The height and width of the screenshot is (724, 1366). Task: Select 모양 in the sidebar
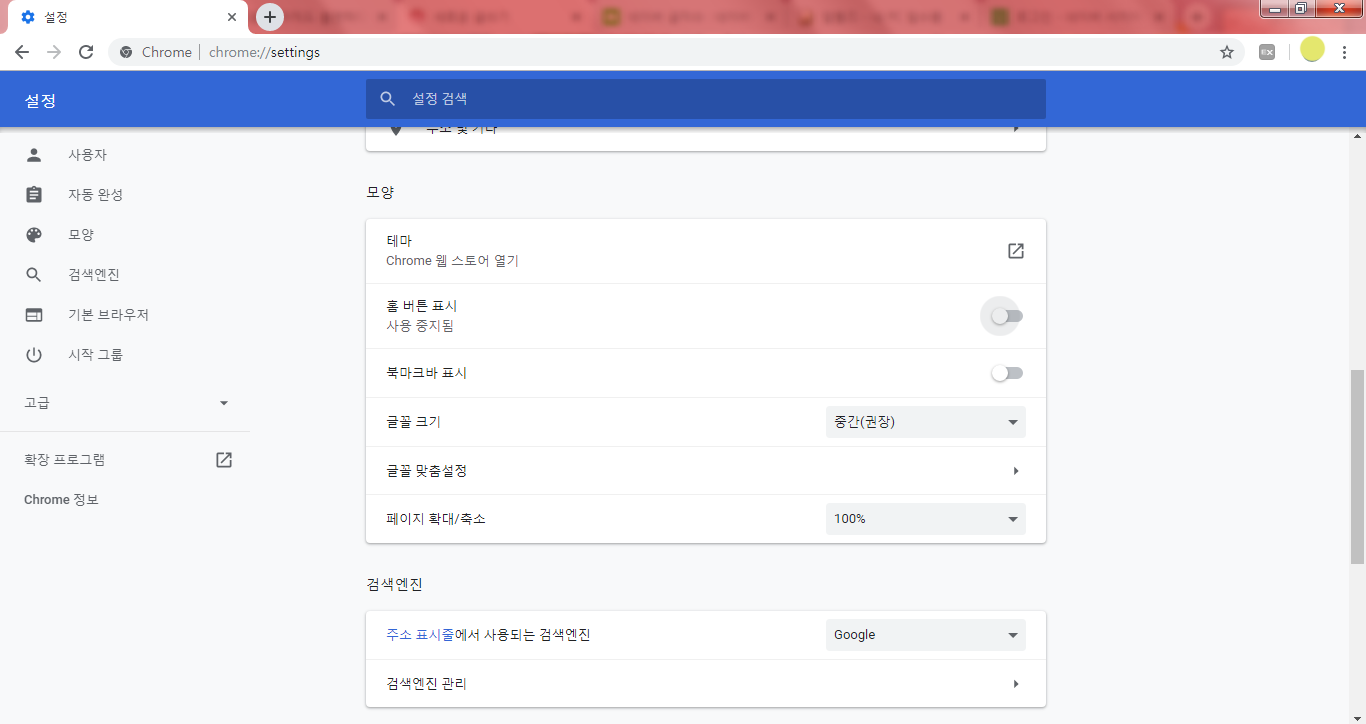[81, 235]
